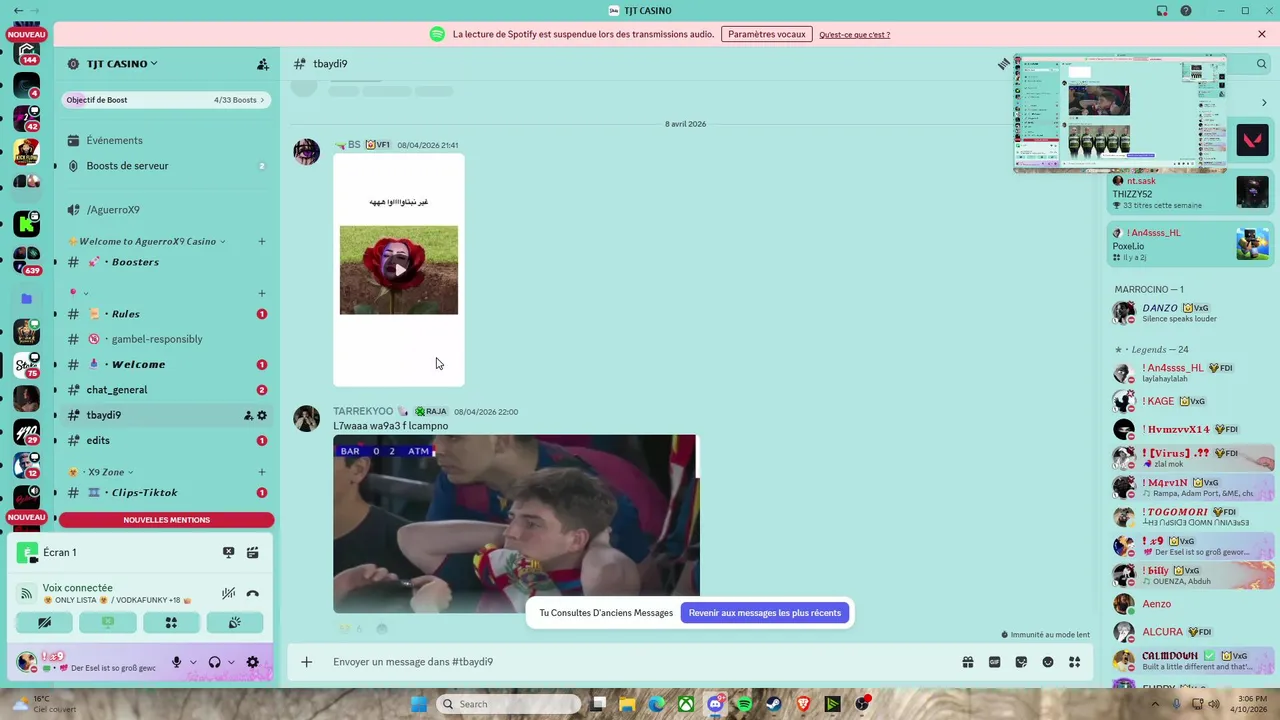
Task: Open member Aenzo in member list
Action: pos(1190,604)
